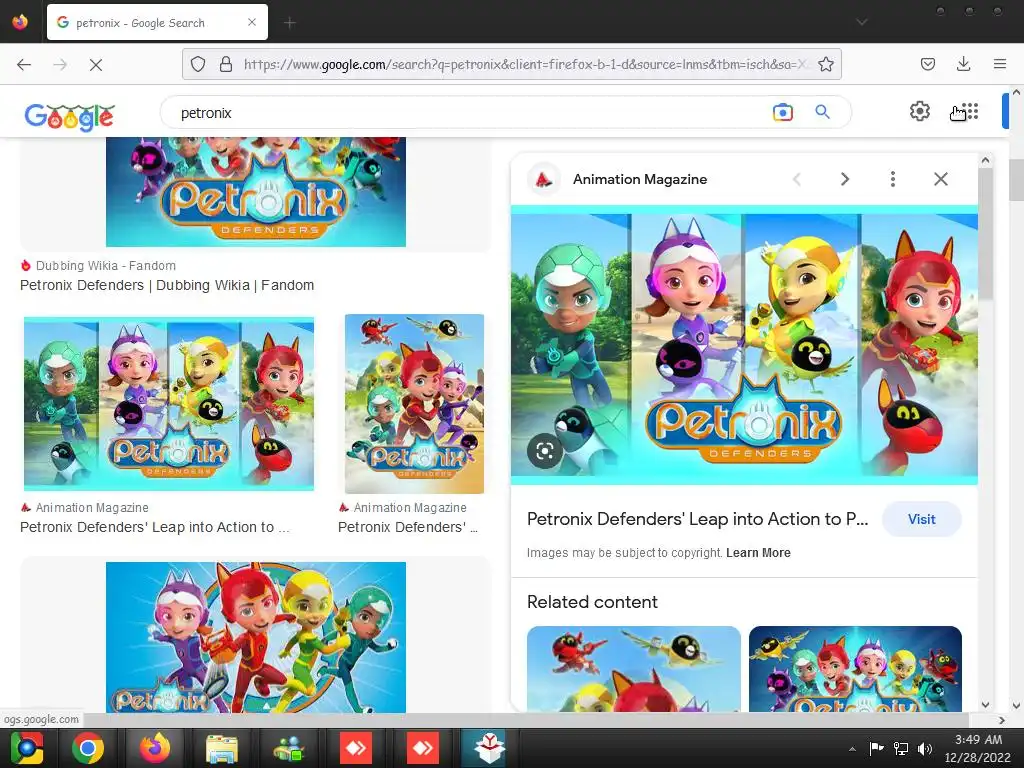The height and width of the screenshot is (768, 1024).
Task: Show site security padlock information
Action: click(226, 64)
